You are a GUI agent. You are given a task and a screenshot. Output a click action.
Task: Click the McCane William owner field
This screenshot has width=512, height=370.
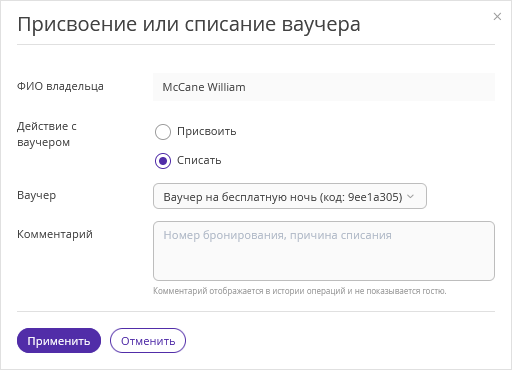pos(324,87)
